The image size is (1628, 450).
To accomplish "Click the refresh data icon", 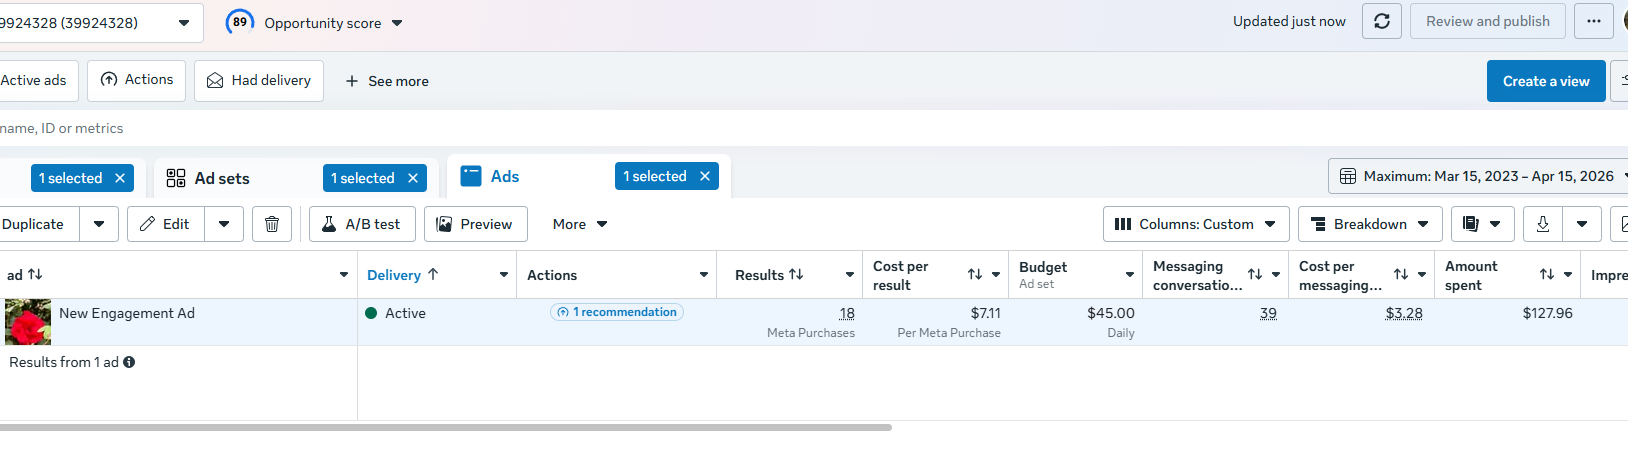I will point(1381,21).
